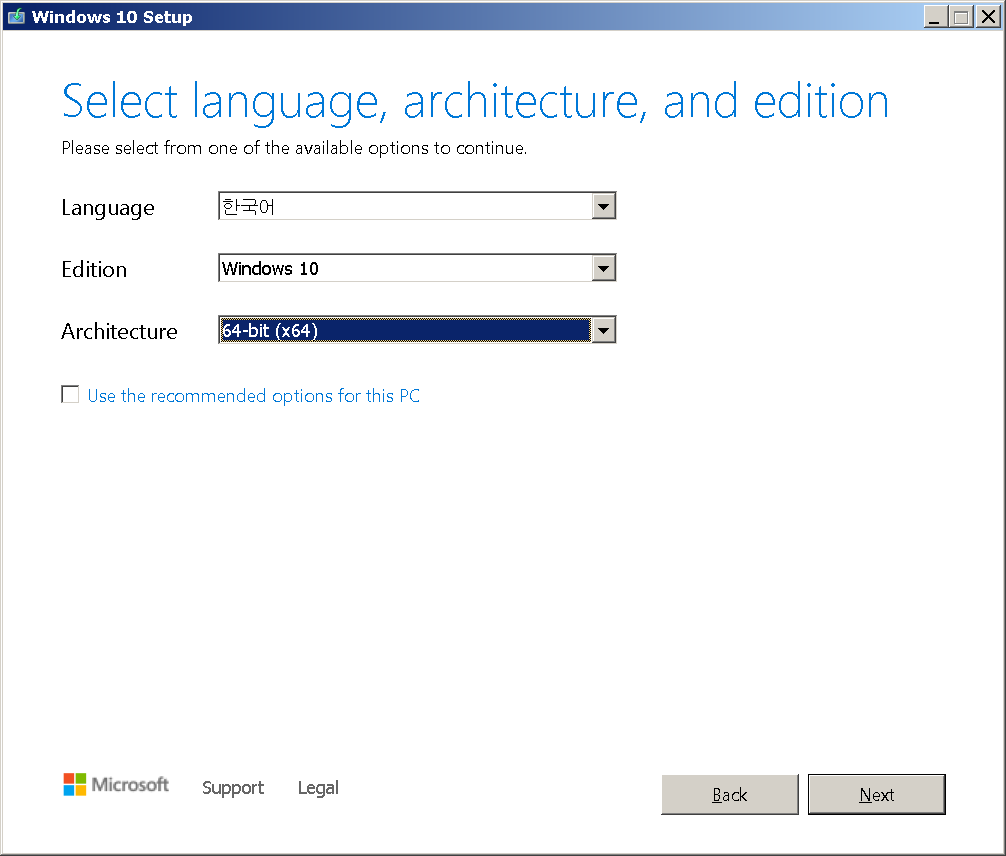1006x856 pixels.
Task: Click the 'Select language, architecture, and edition' heading
Action: coord(475,101)
